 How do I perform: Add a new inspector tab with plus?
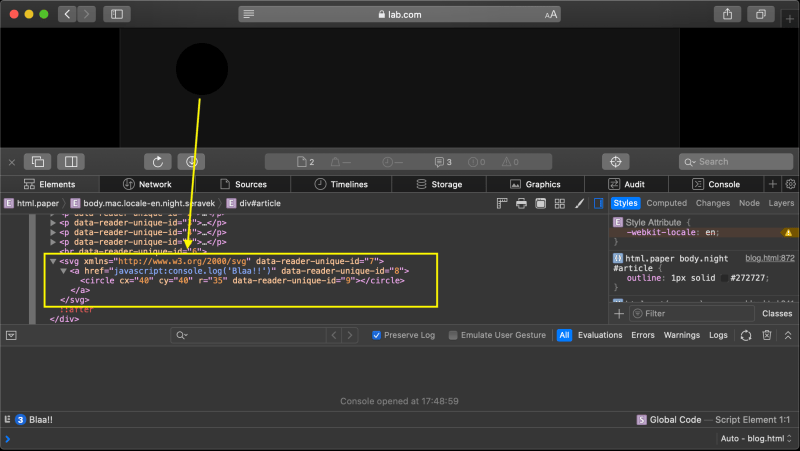coord(772,184)
